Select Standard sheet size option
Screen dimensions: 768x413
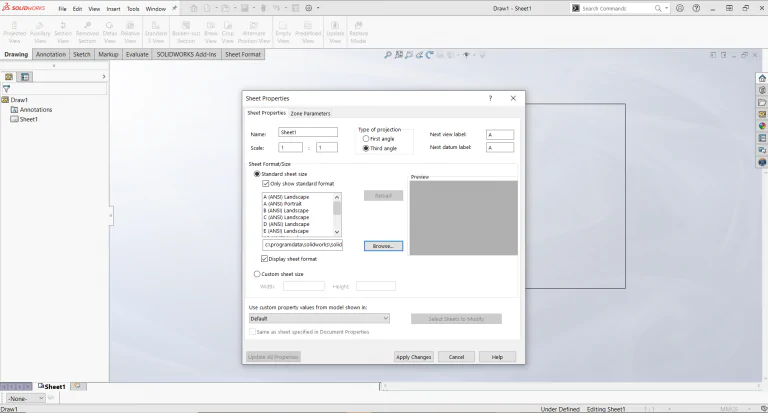(x=257, y=174)
